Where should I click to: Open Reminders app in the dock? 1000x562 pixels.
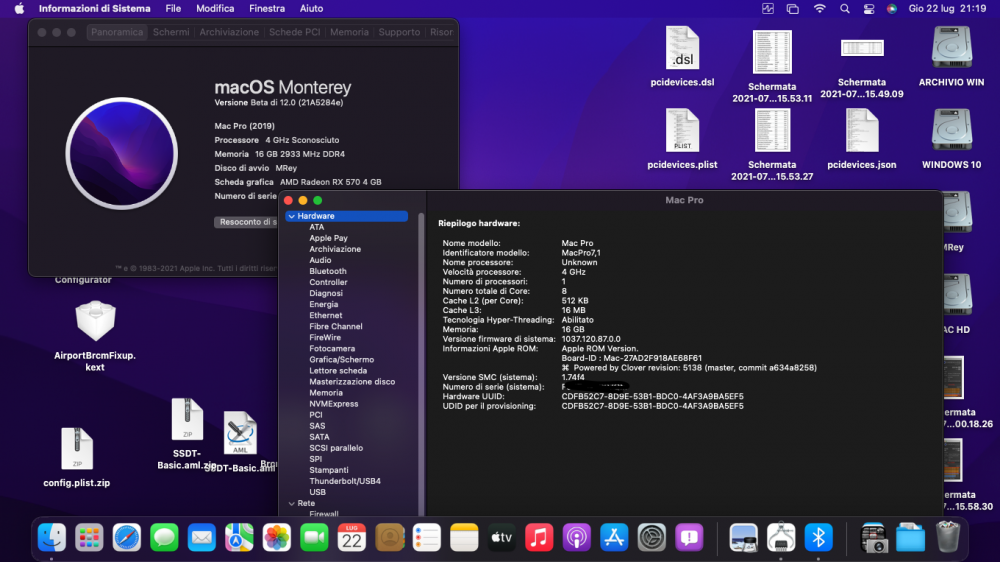(x=427, y=538)
